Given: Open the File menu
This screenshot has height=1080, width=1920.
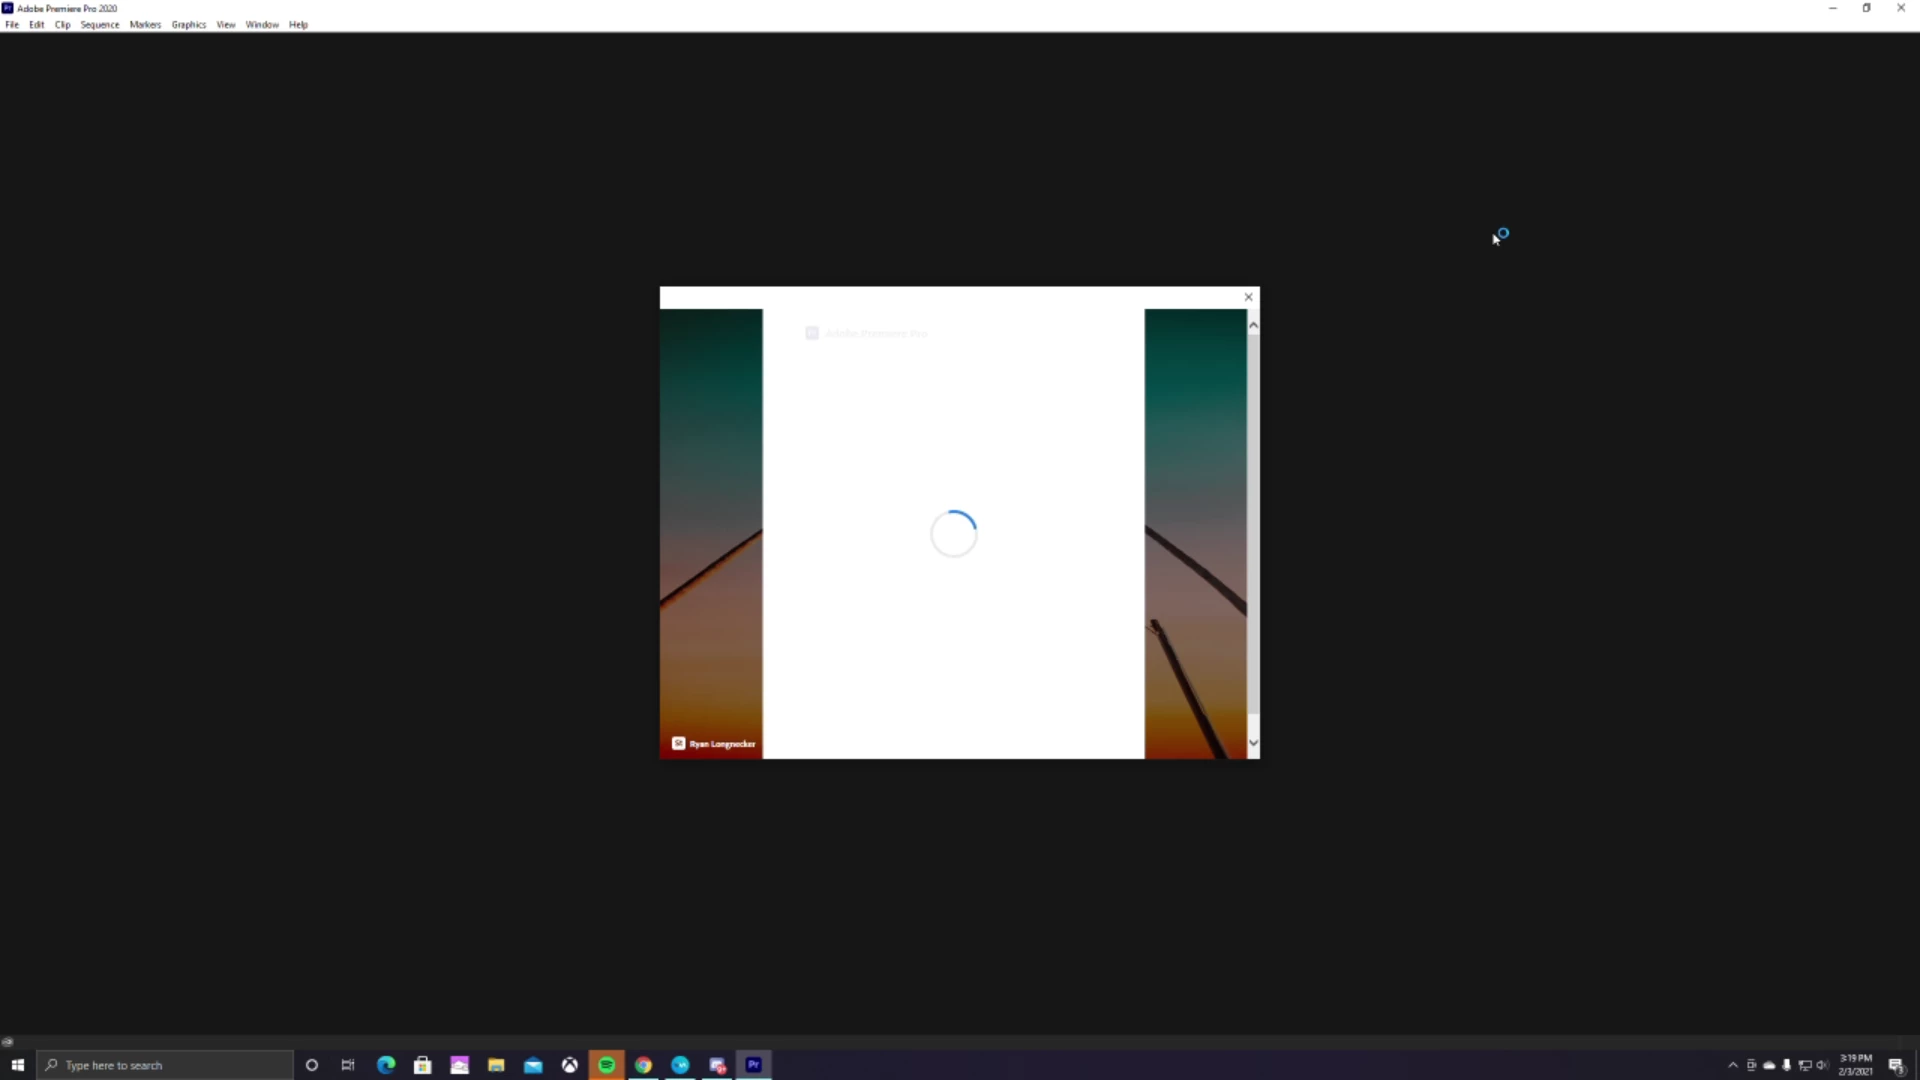Looking at the screenshot, I should (12, 25).
